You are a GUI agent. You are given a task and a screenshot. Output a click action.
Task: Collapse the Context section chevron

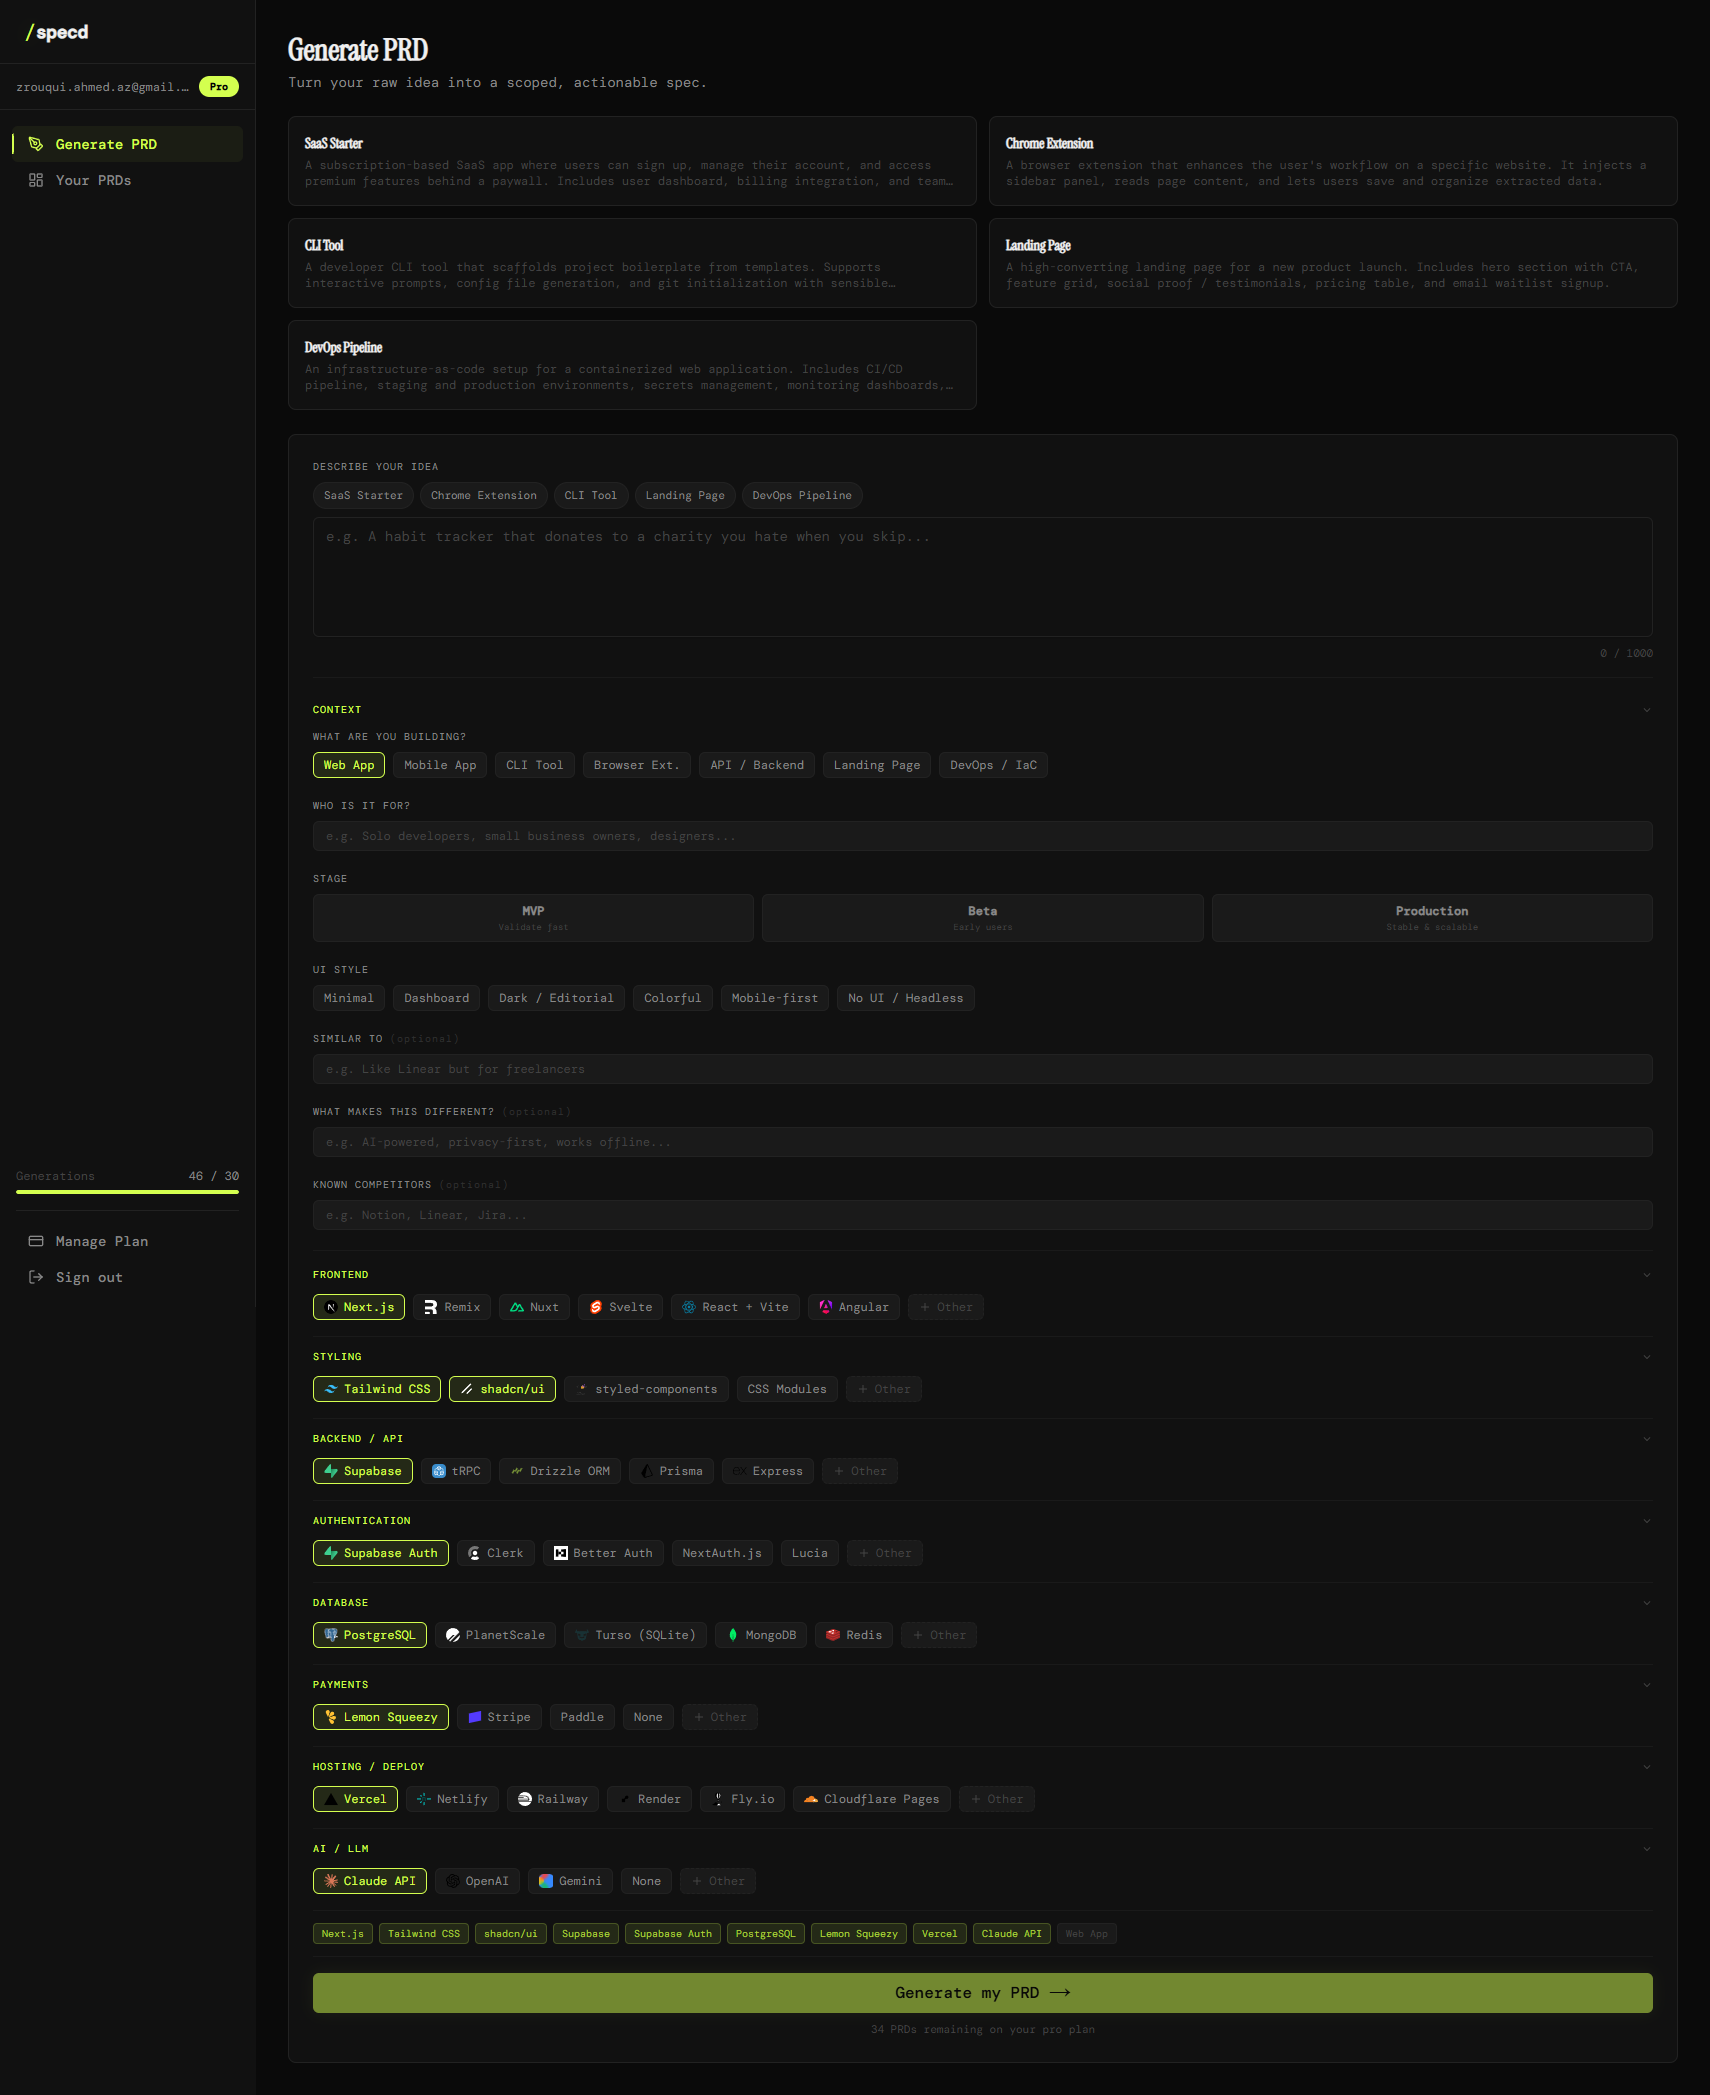(1646, 710)
